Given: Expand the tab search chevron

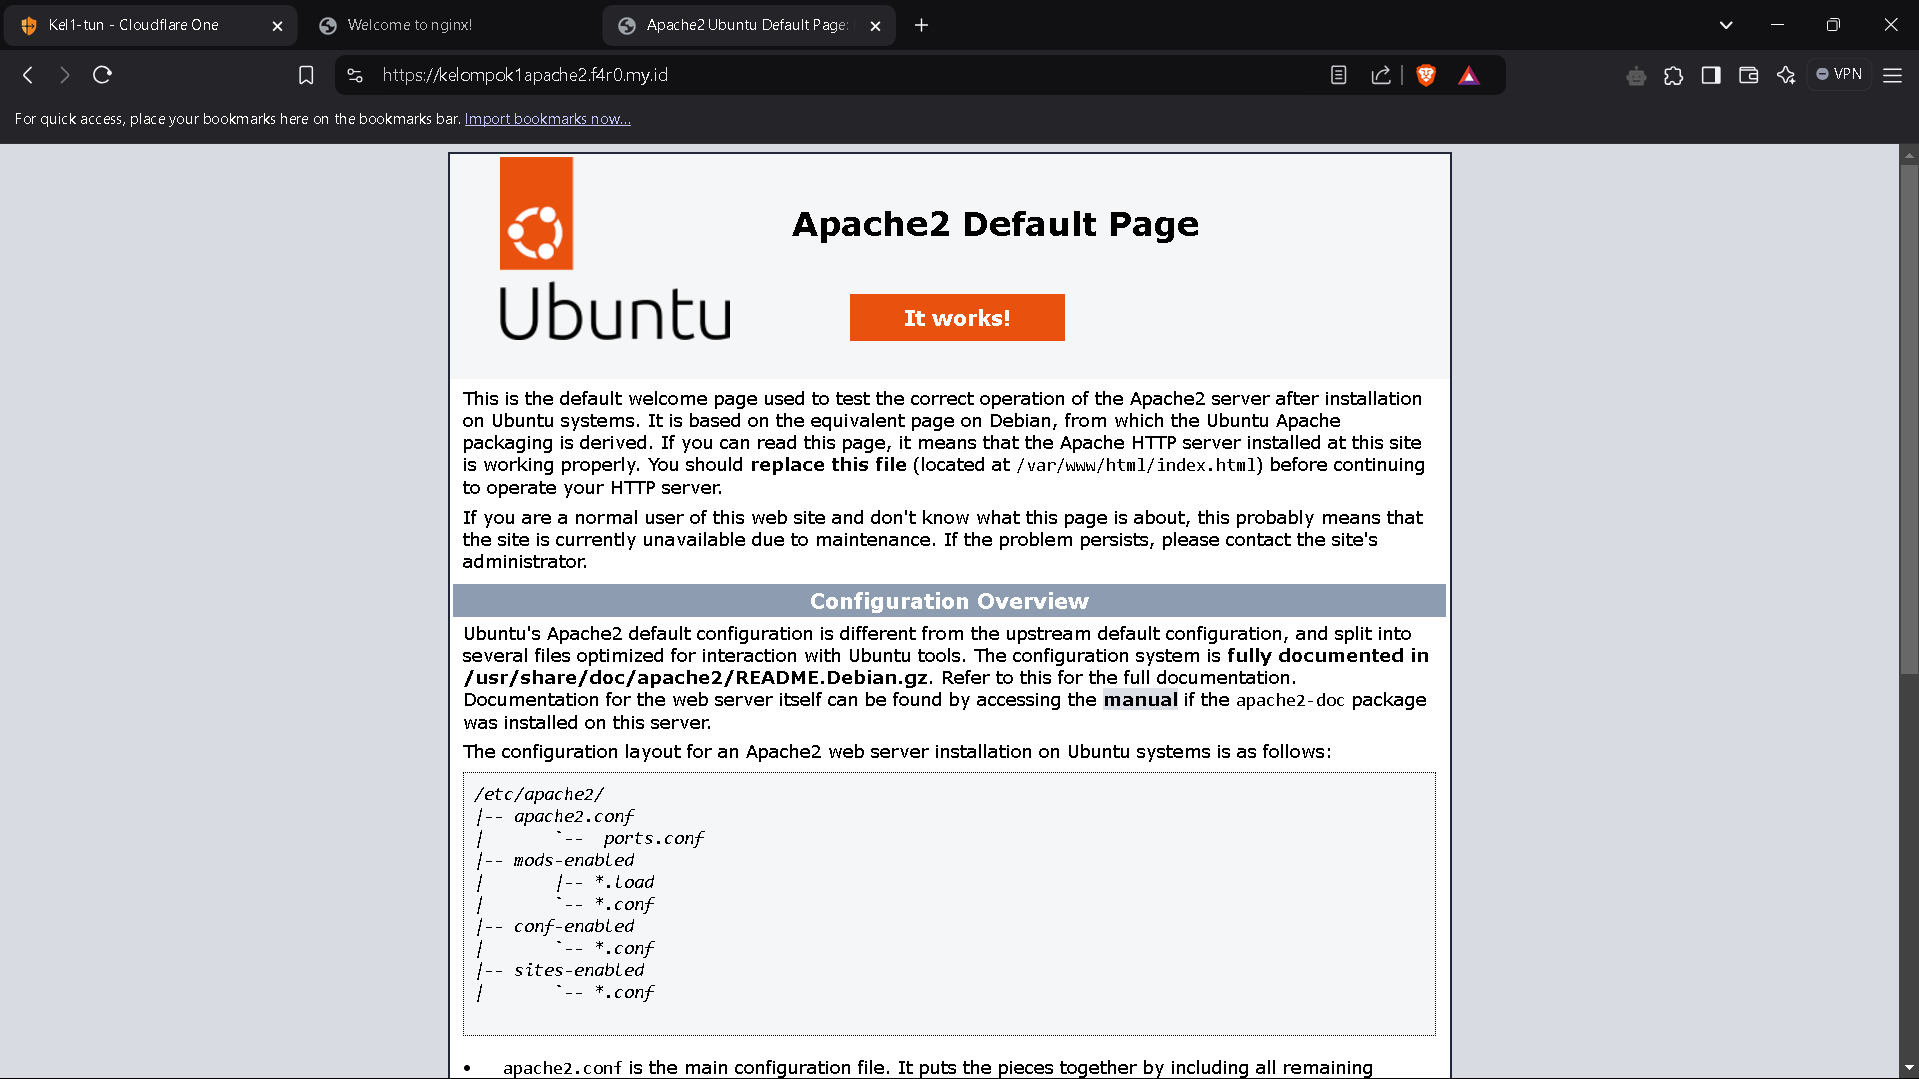Looking at the screenshot, I should click(1725, 25).
